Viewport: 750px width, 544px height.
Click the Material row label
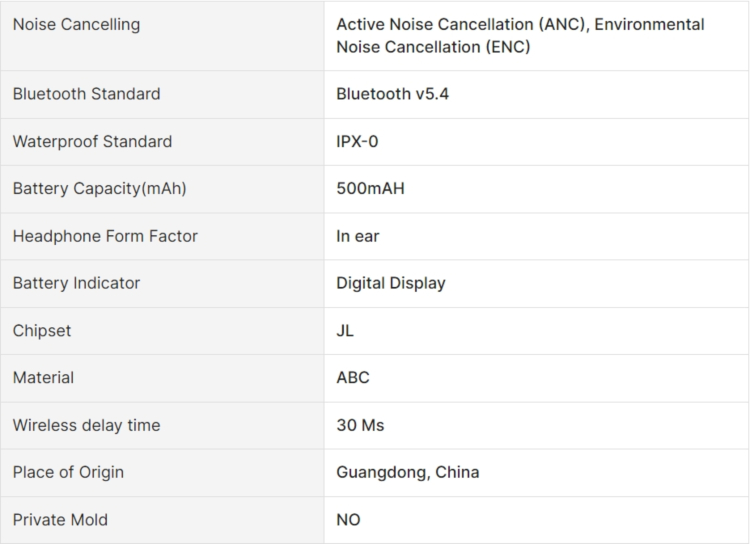coord(43,378)
